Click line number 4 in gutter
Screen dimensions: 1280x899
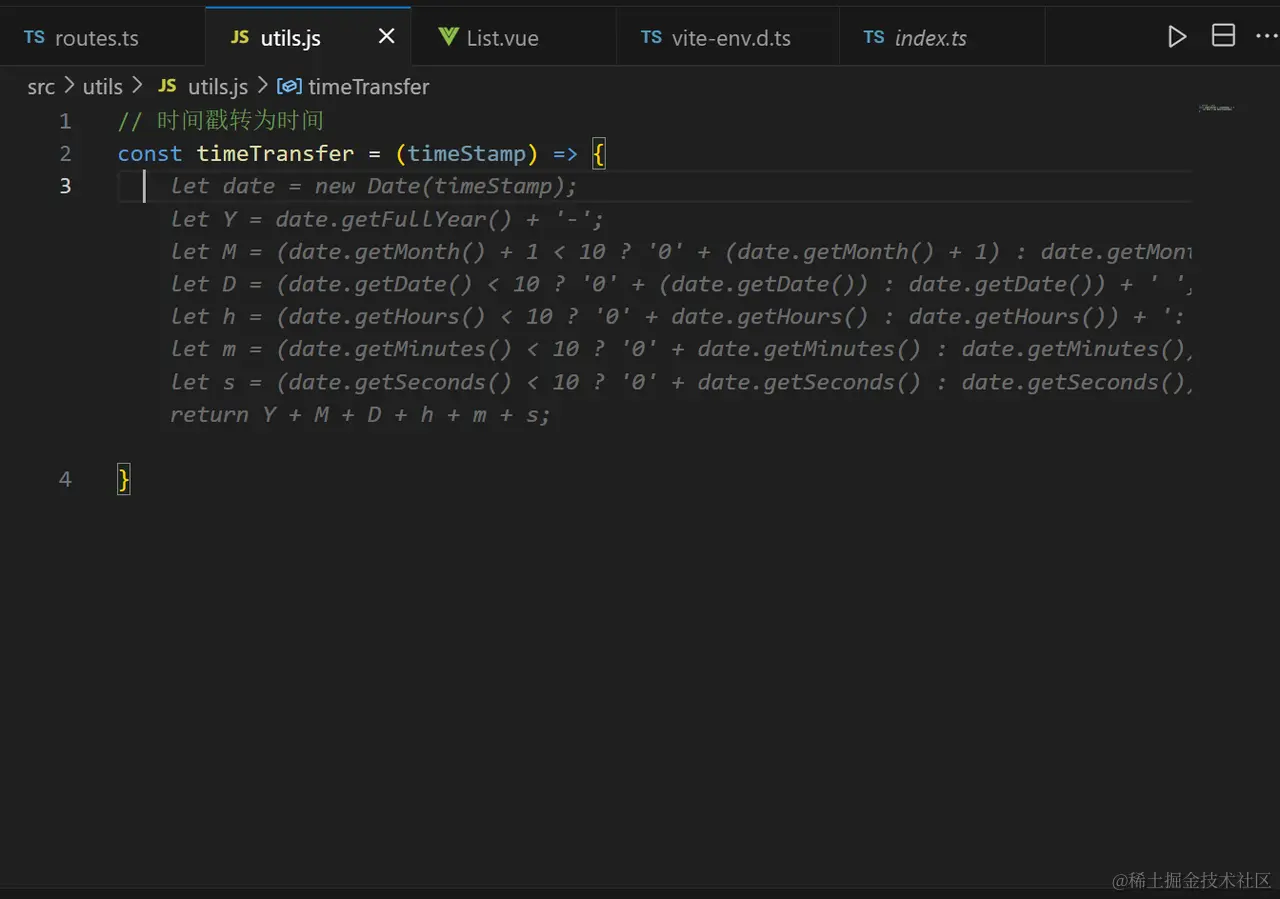pos(65,479)
